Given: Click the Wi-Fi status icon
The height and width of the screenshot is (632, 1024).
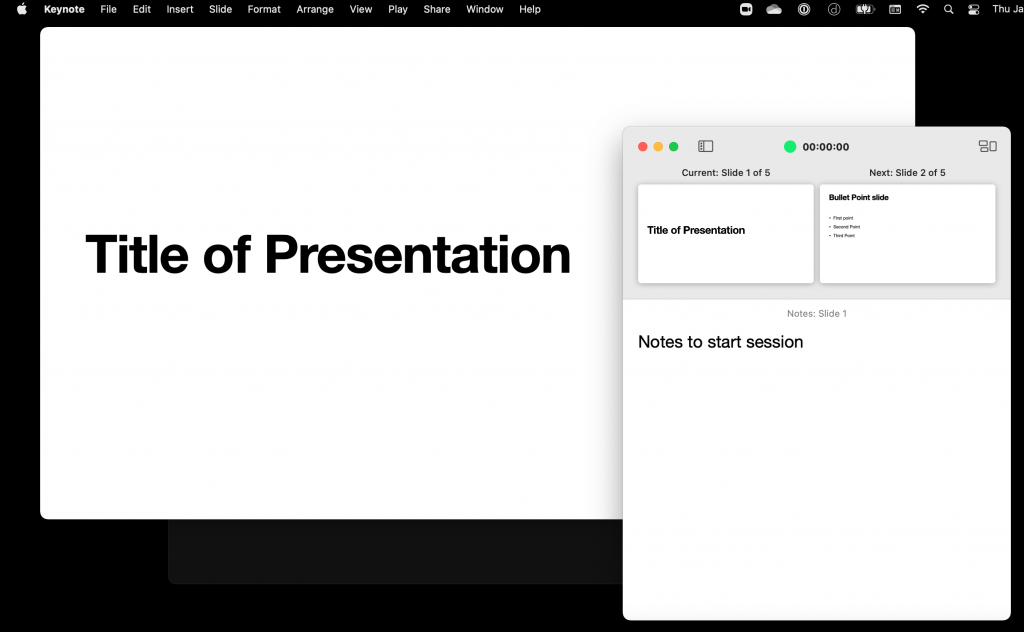Looking at the screenshot, I should pyautogui.click(x=922, y=9).
